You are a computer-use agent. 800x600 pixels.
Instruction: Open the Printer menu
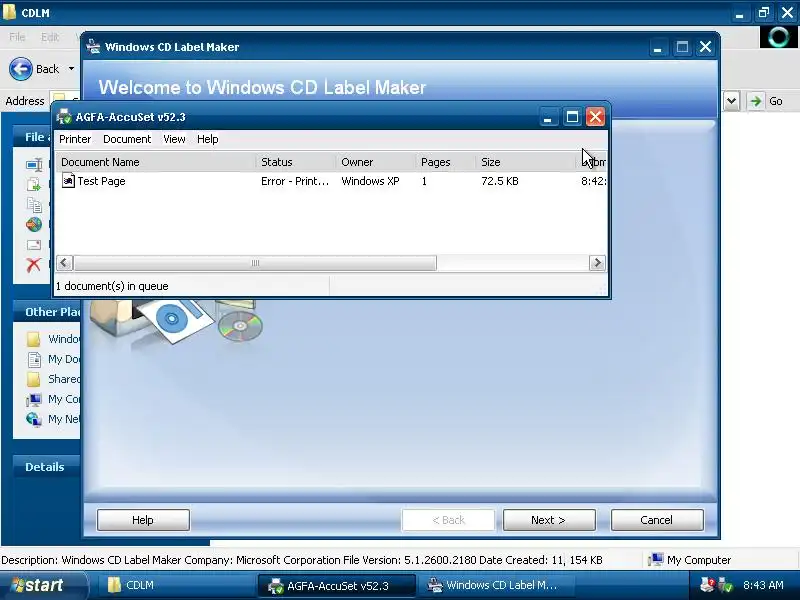click(75, 139)
